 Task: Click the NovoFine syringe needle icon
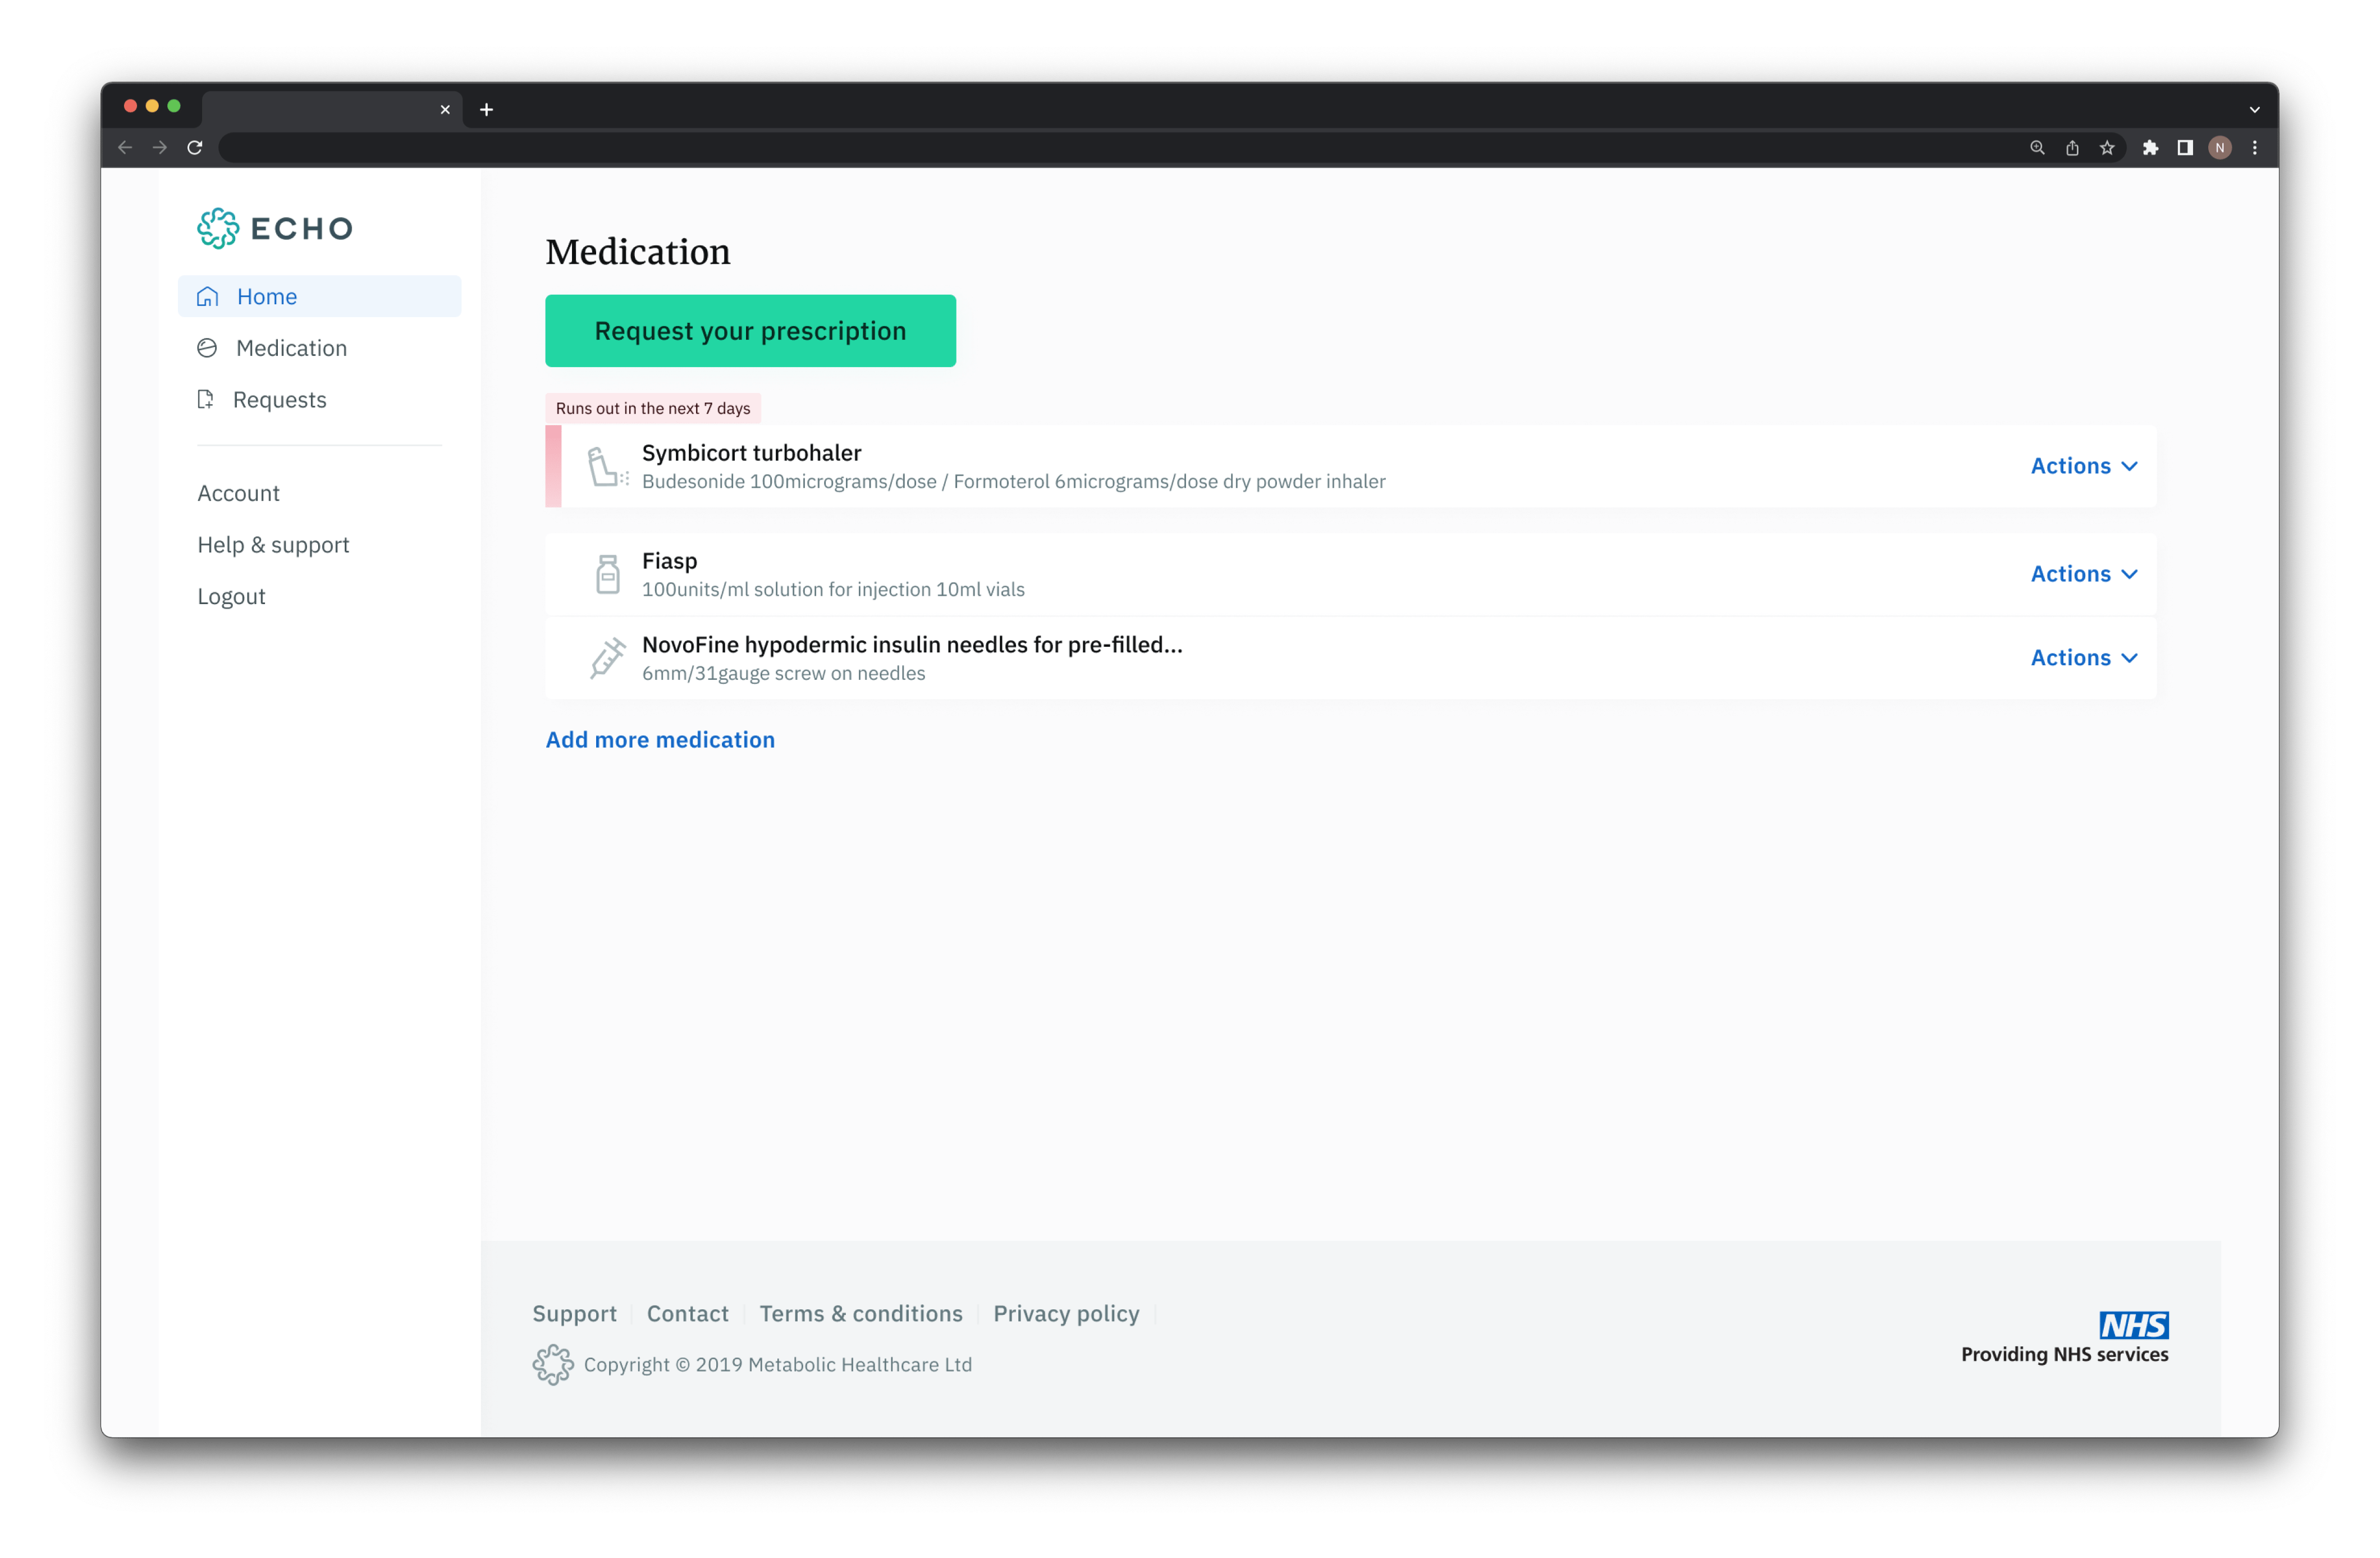point(607,658)
